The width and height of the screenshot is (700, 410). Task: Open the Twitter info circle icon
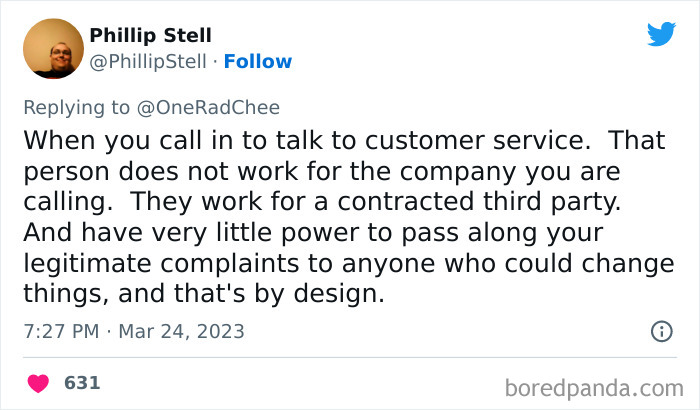coord(660,330)
